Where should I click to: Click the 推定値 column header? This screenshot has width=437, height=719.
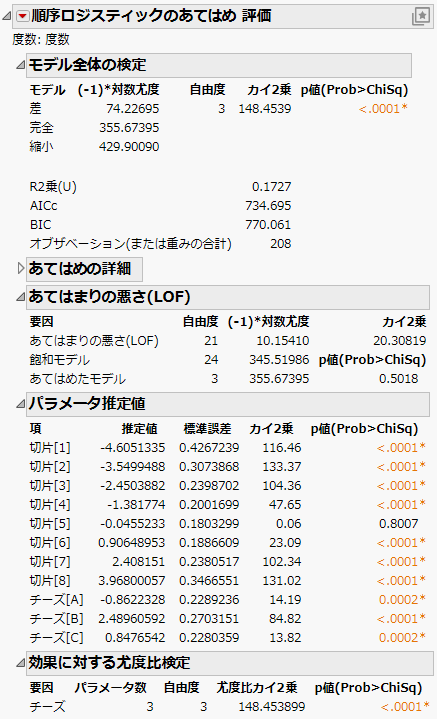139,429
